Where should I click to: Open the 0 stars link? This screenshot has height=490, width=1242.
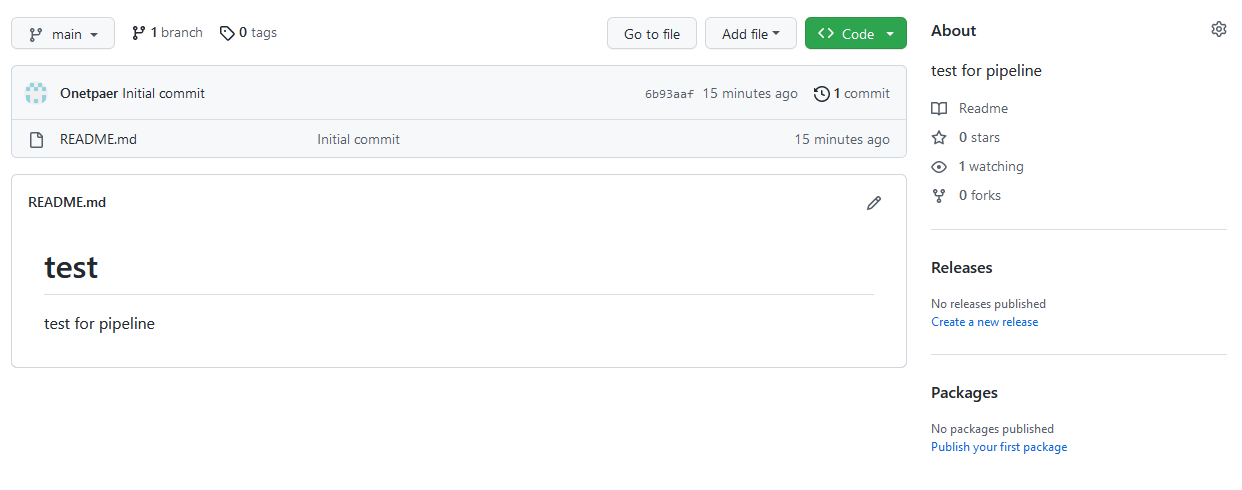coord(966,137)
